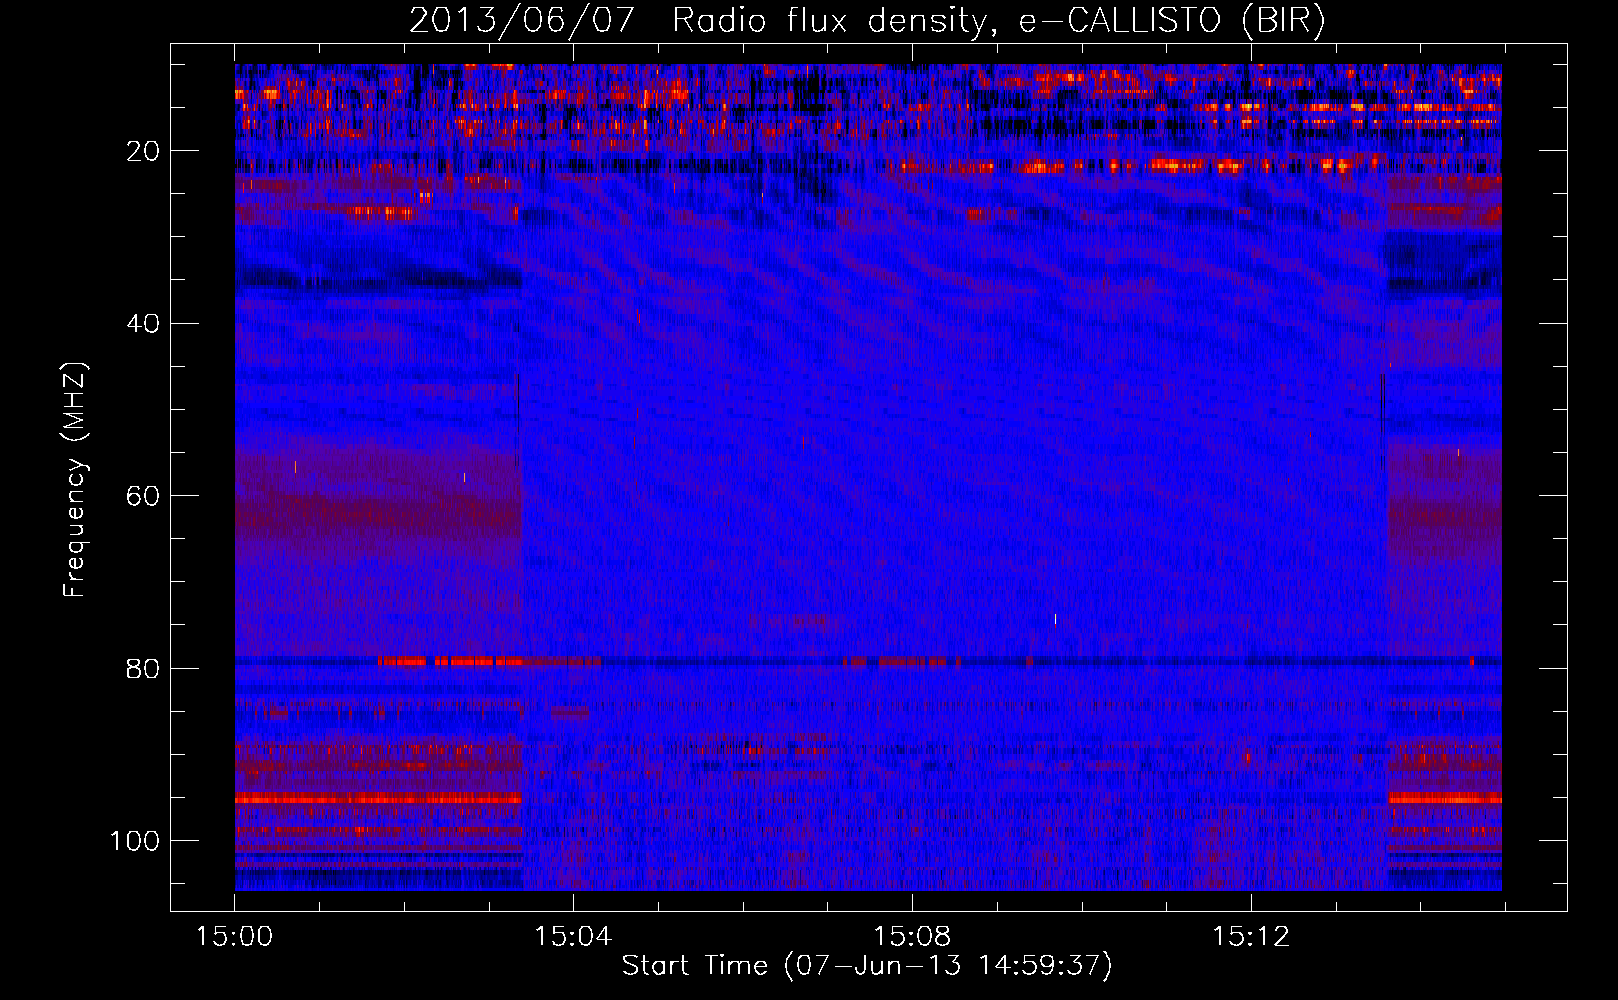
Task: Click the 80 frequency tick label
Action: (143, 668)
